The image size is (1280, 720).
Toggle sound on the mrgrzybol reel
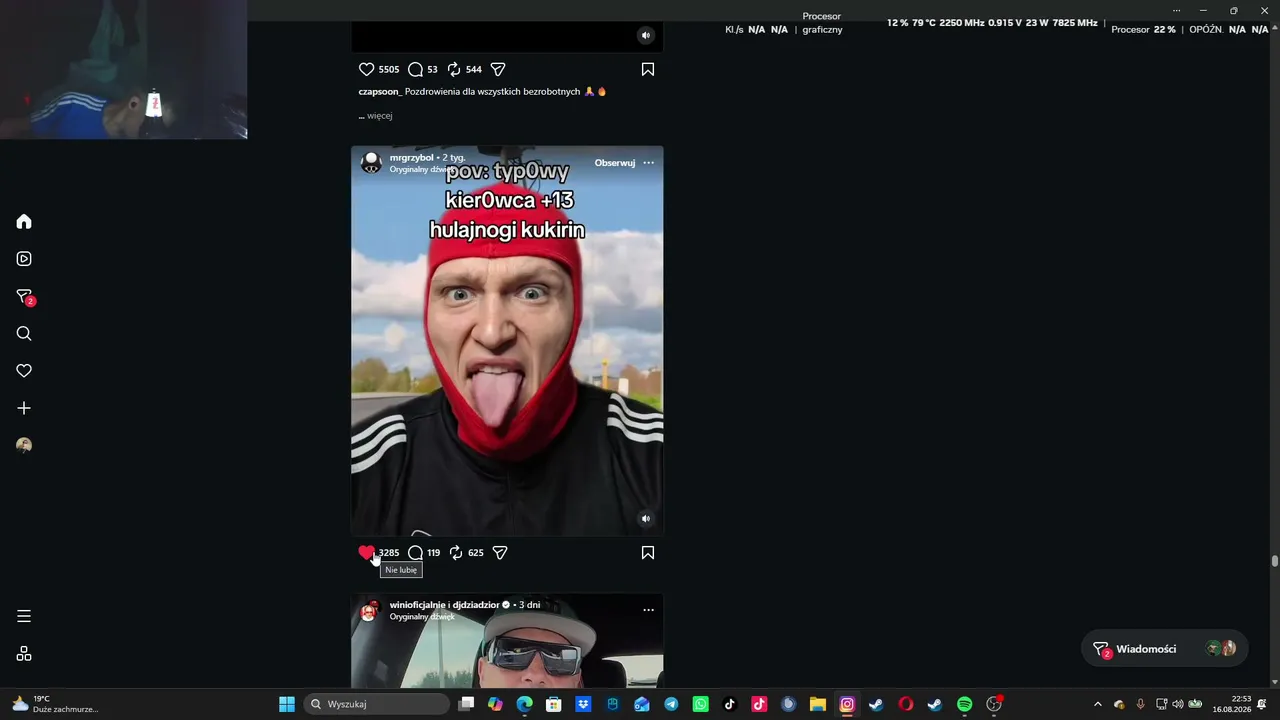(645, 518)
